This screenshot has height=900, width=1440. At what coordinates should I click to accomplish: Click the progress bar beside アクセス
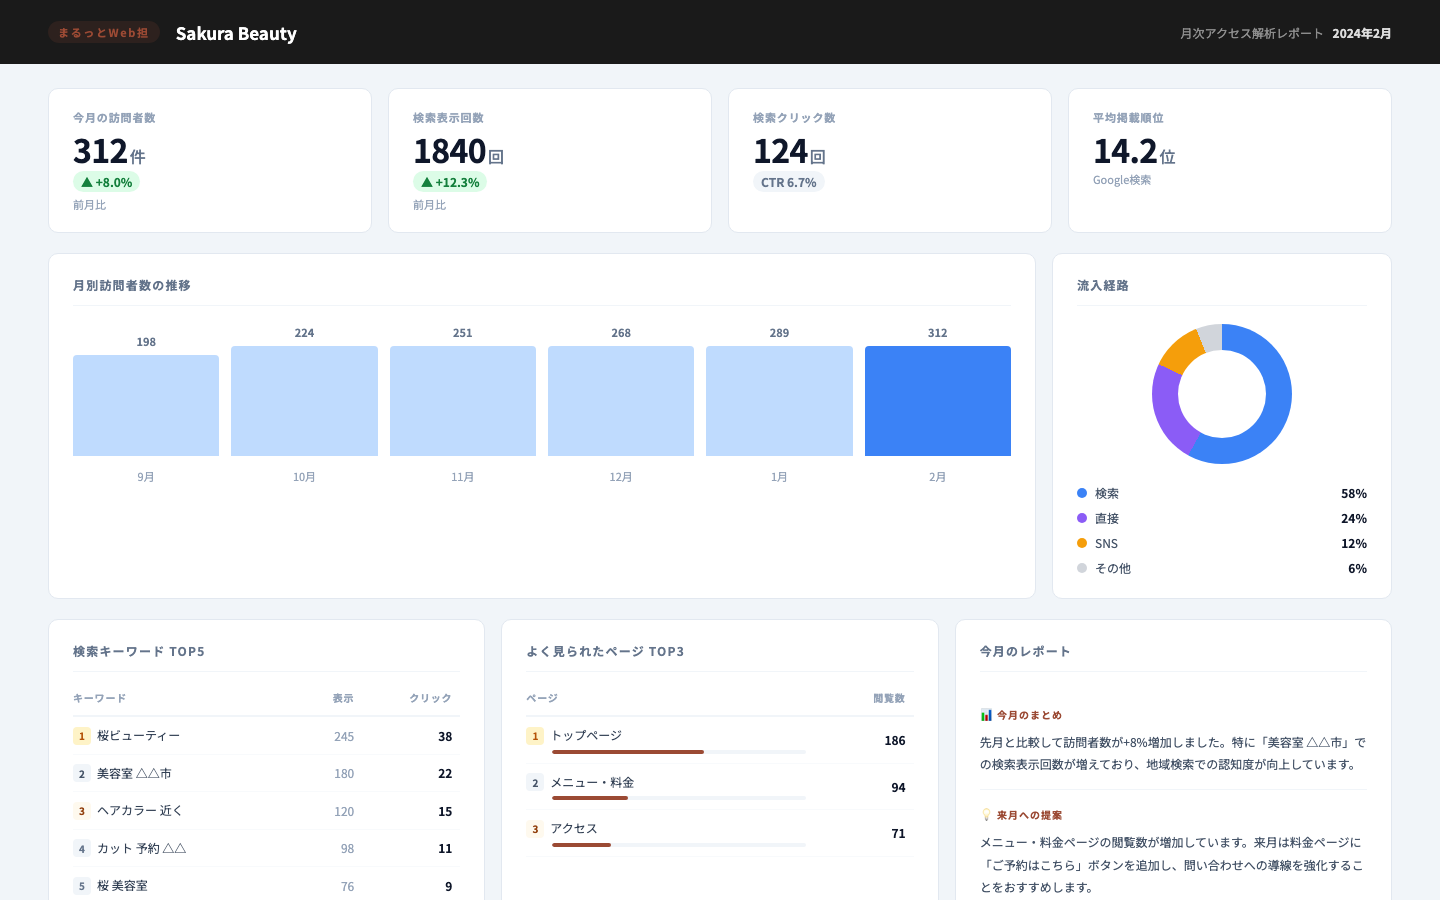pos(678,844)
